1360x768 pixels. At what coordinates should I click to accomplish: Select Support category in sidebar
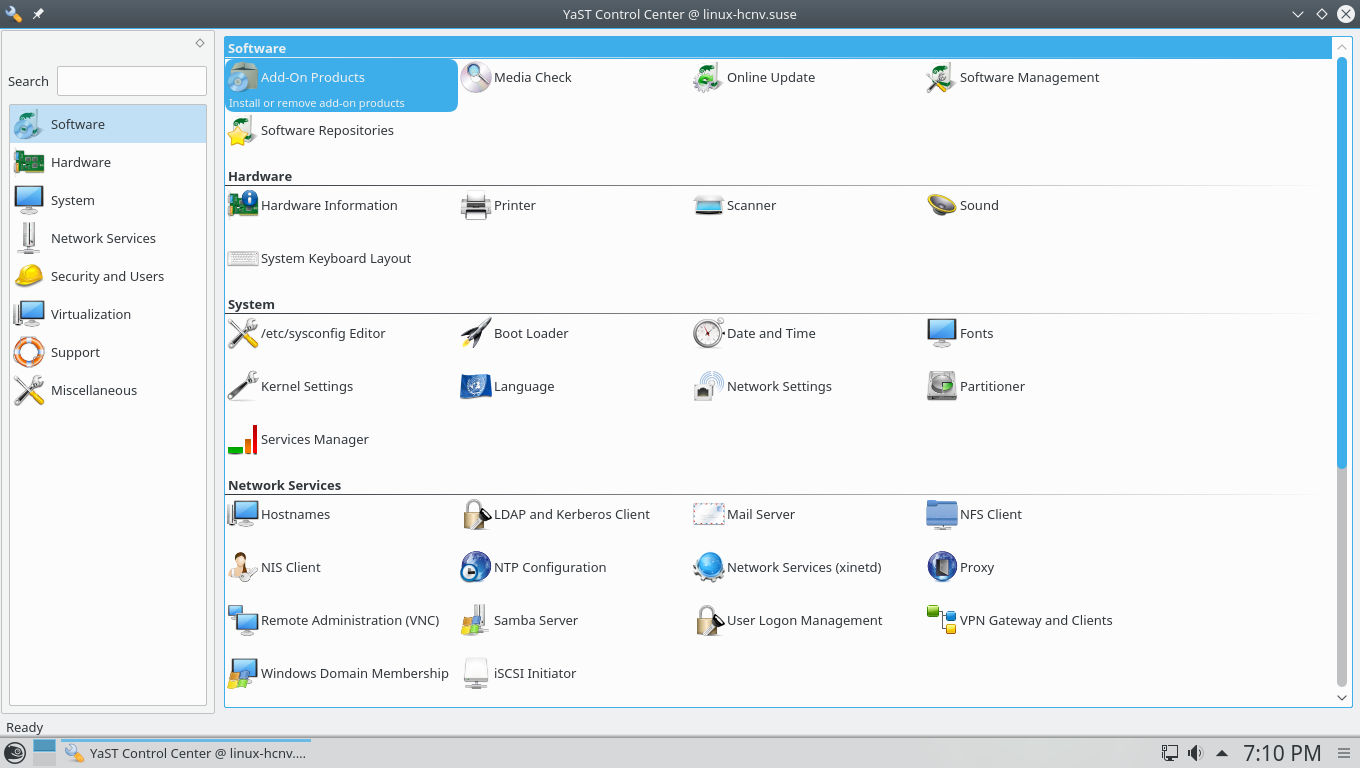pyautogui.click(x=108, y=353)
